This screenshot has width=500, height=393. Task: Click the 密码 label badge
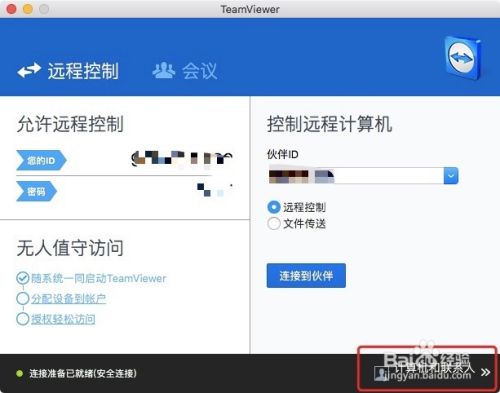click(36, 191)
